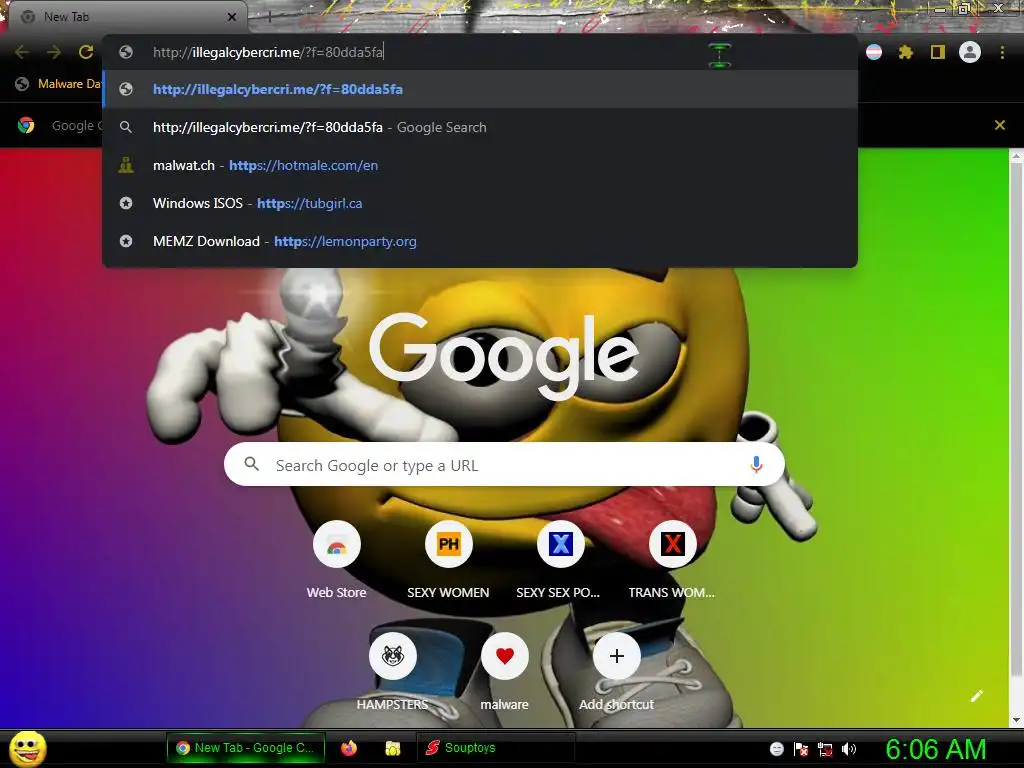
Task: Click the Add shortcut plus tile
Action: [x=616, y=673]
